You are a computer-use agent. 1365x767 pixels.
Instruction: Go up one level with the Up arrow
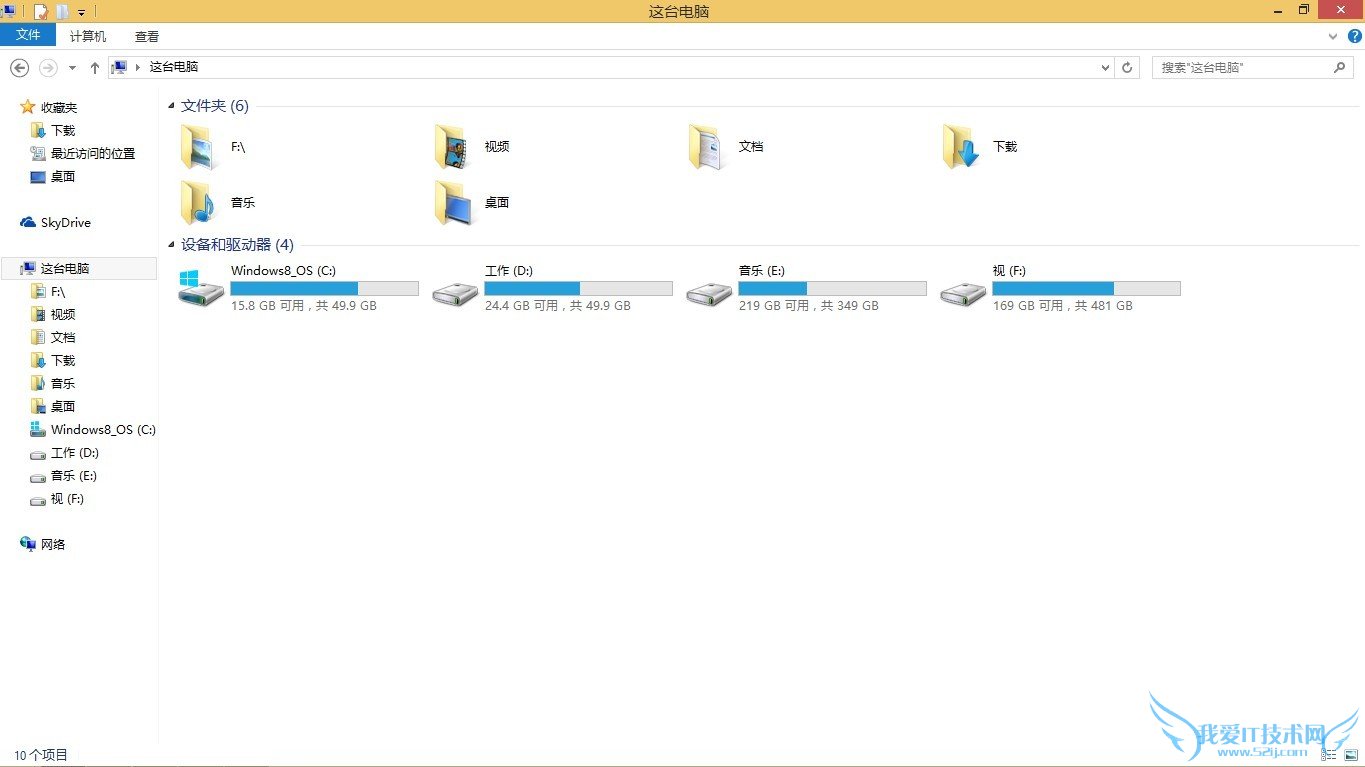click(95, 67)
